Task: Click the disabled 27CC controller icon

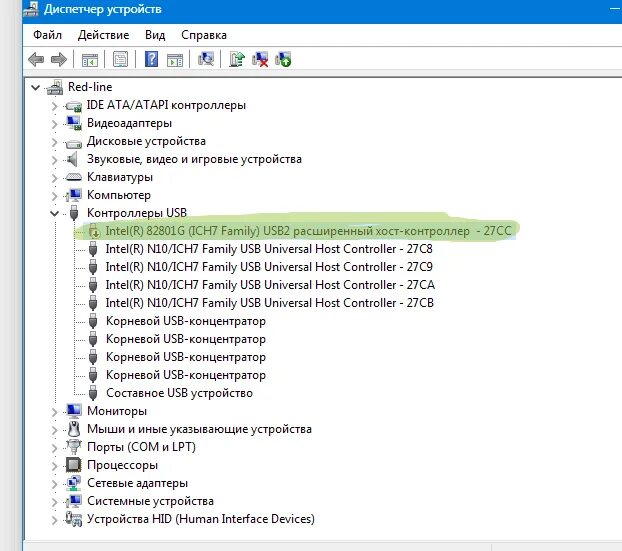Action: 94,231
